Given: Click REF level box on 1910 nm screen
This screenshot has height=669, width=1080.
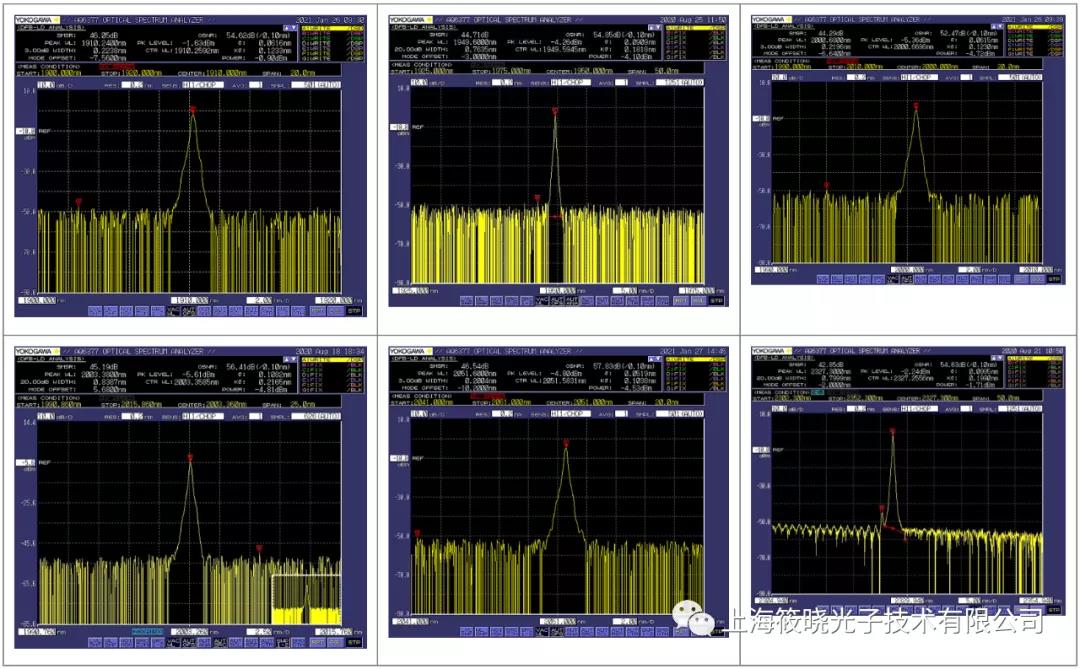Looking at the screenshot, I should click(x=26, y=131).
